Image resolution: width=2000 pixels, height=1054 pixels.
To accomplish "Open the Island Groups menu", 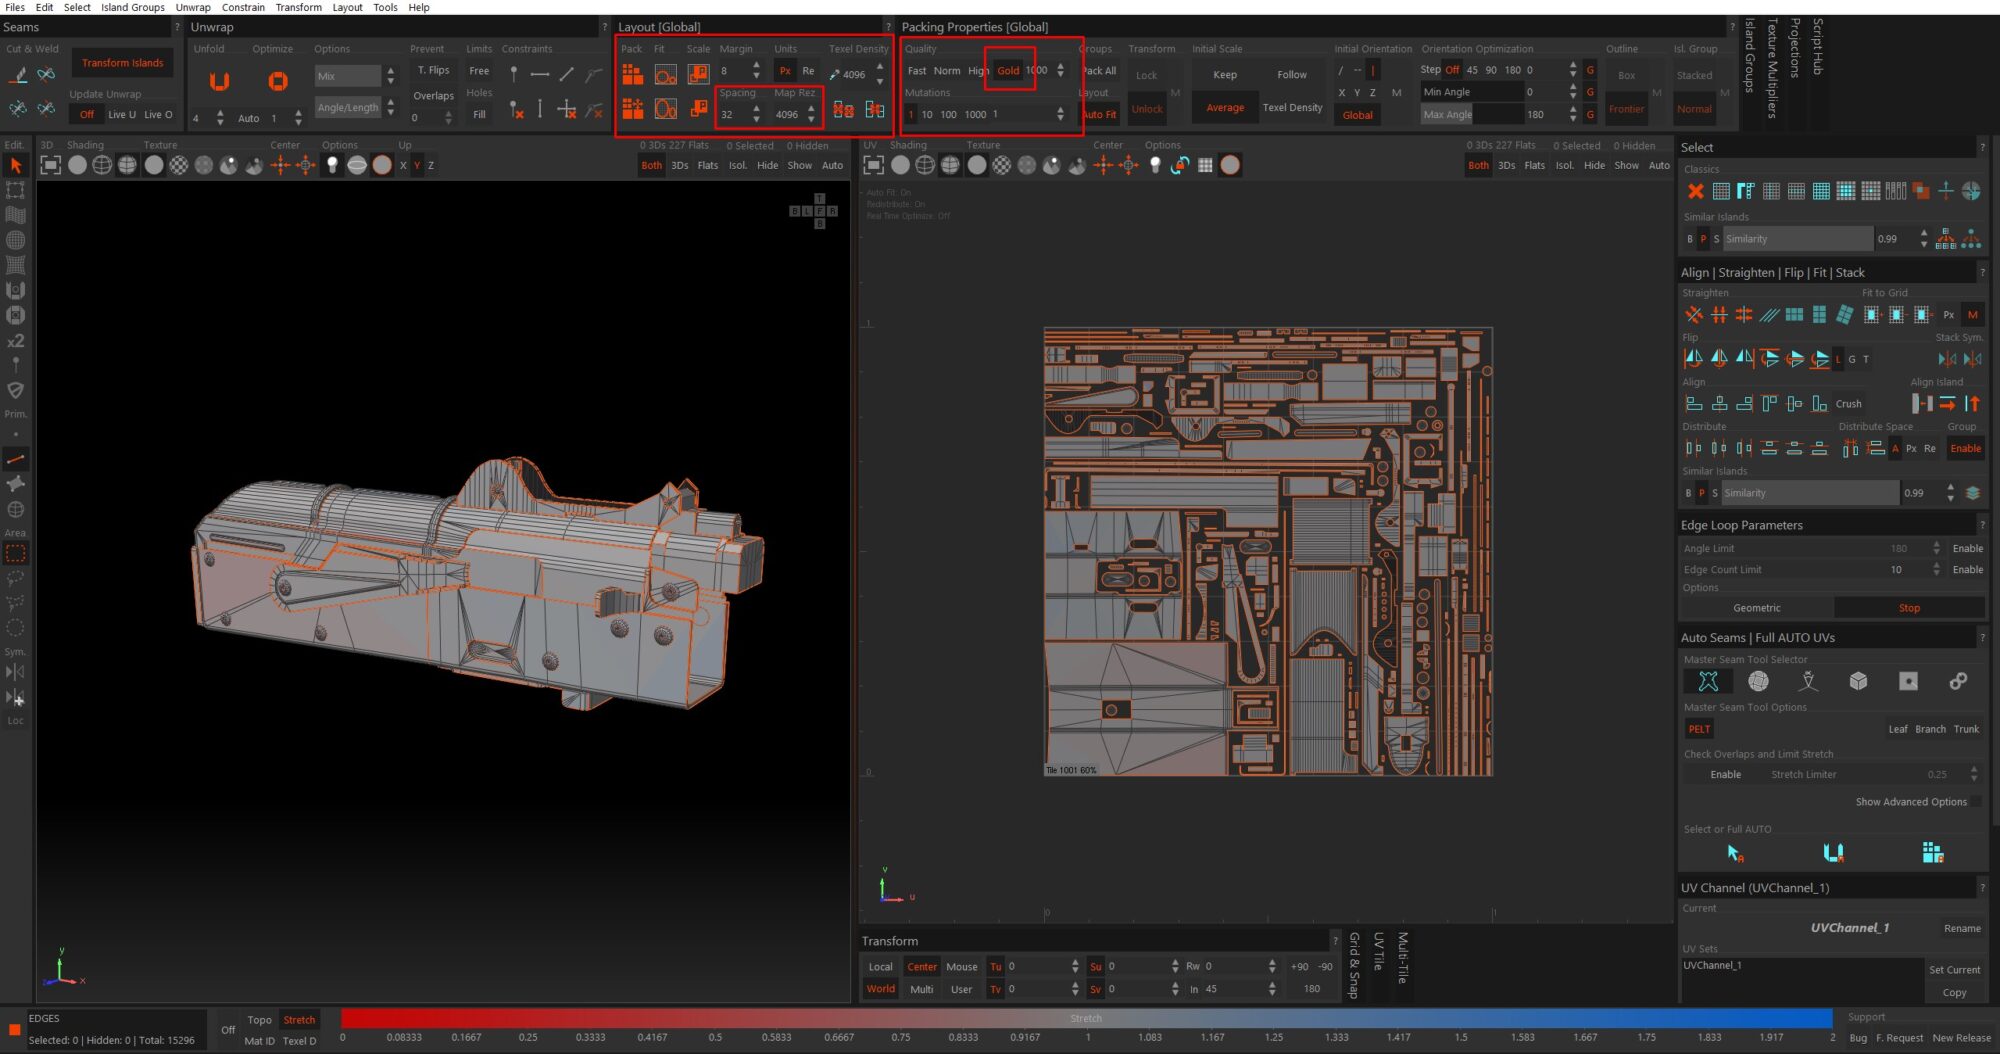I will [132, 7].
